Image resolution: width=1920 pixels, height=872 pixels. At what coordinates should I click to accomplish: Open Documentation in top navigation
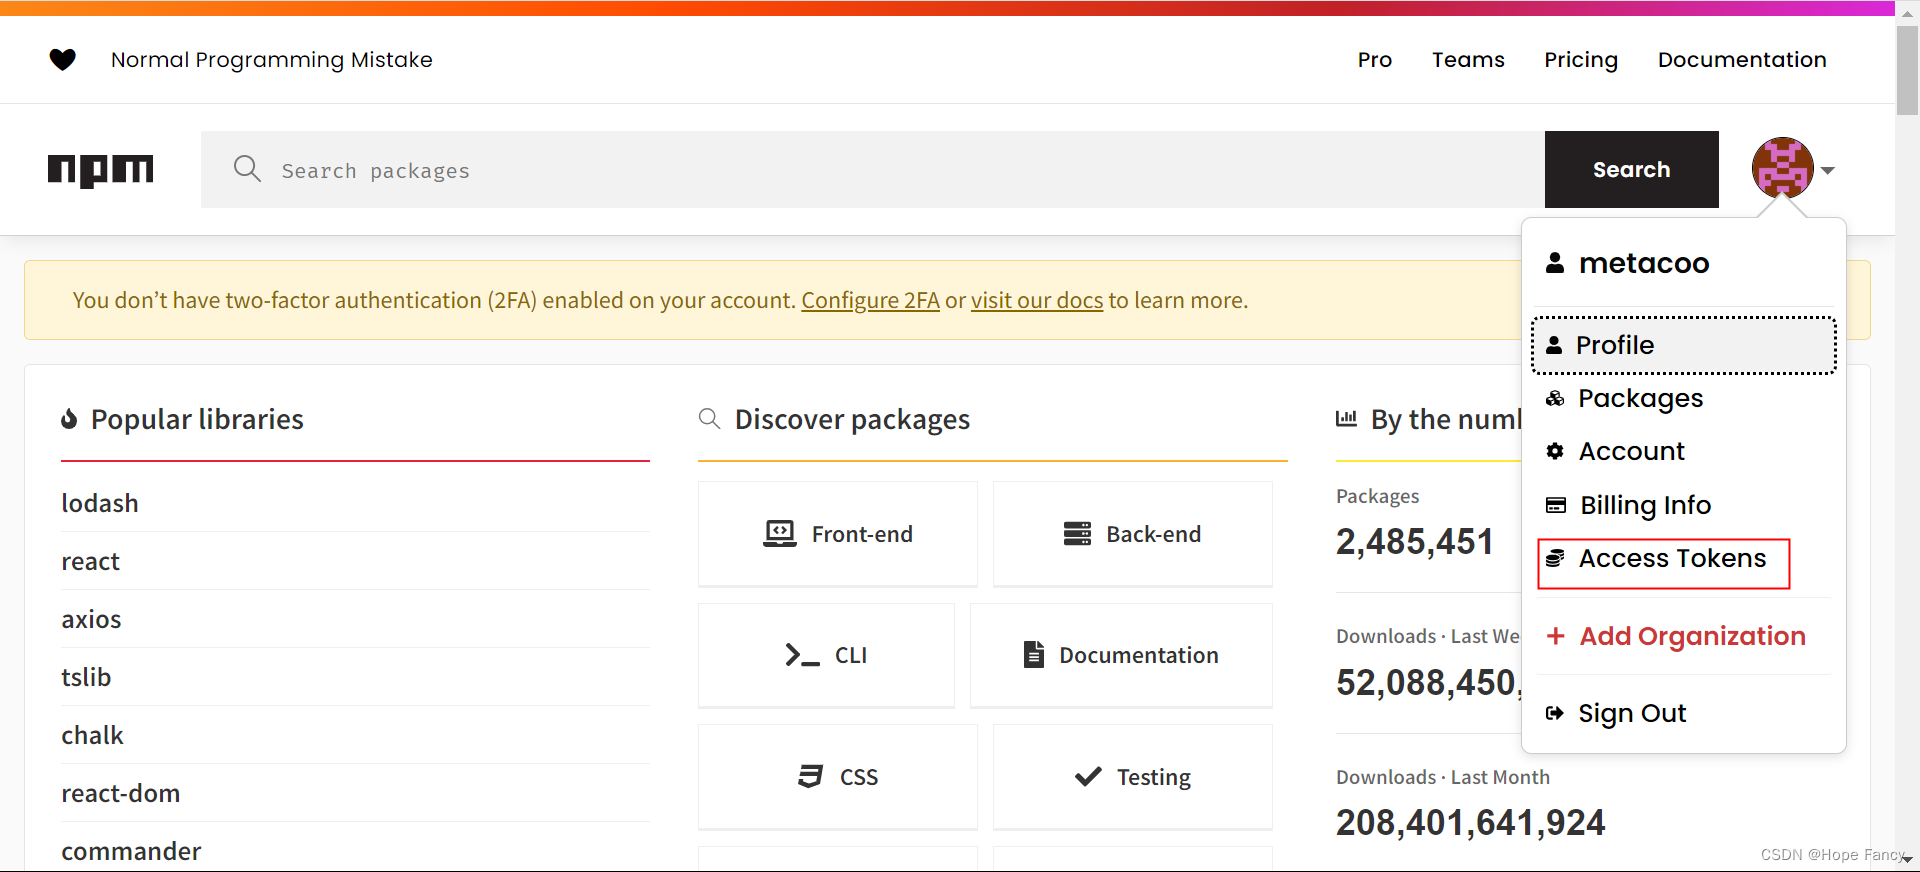click(1741, 60)
